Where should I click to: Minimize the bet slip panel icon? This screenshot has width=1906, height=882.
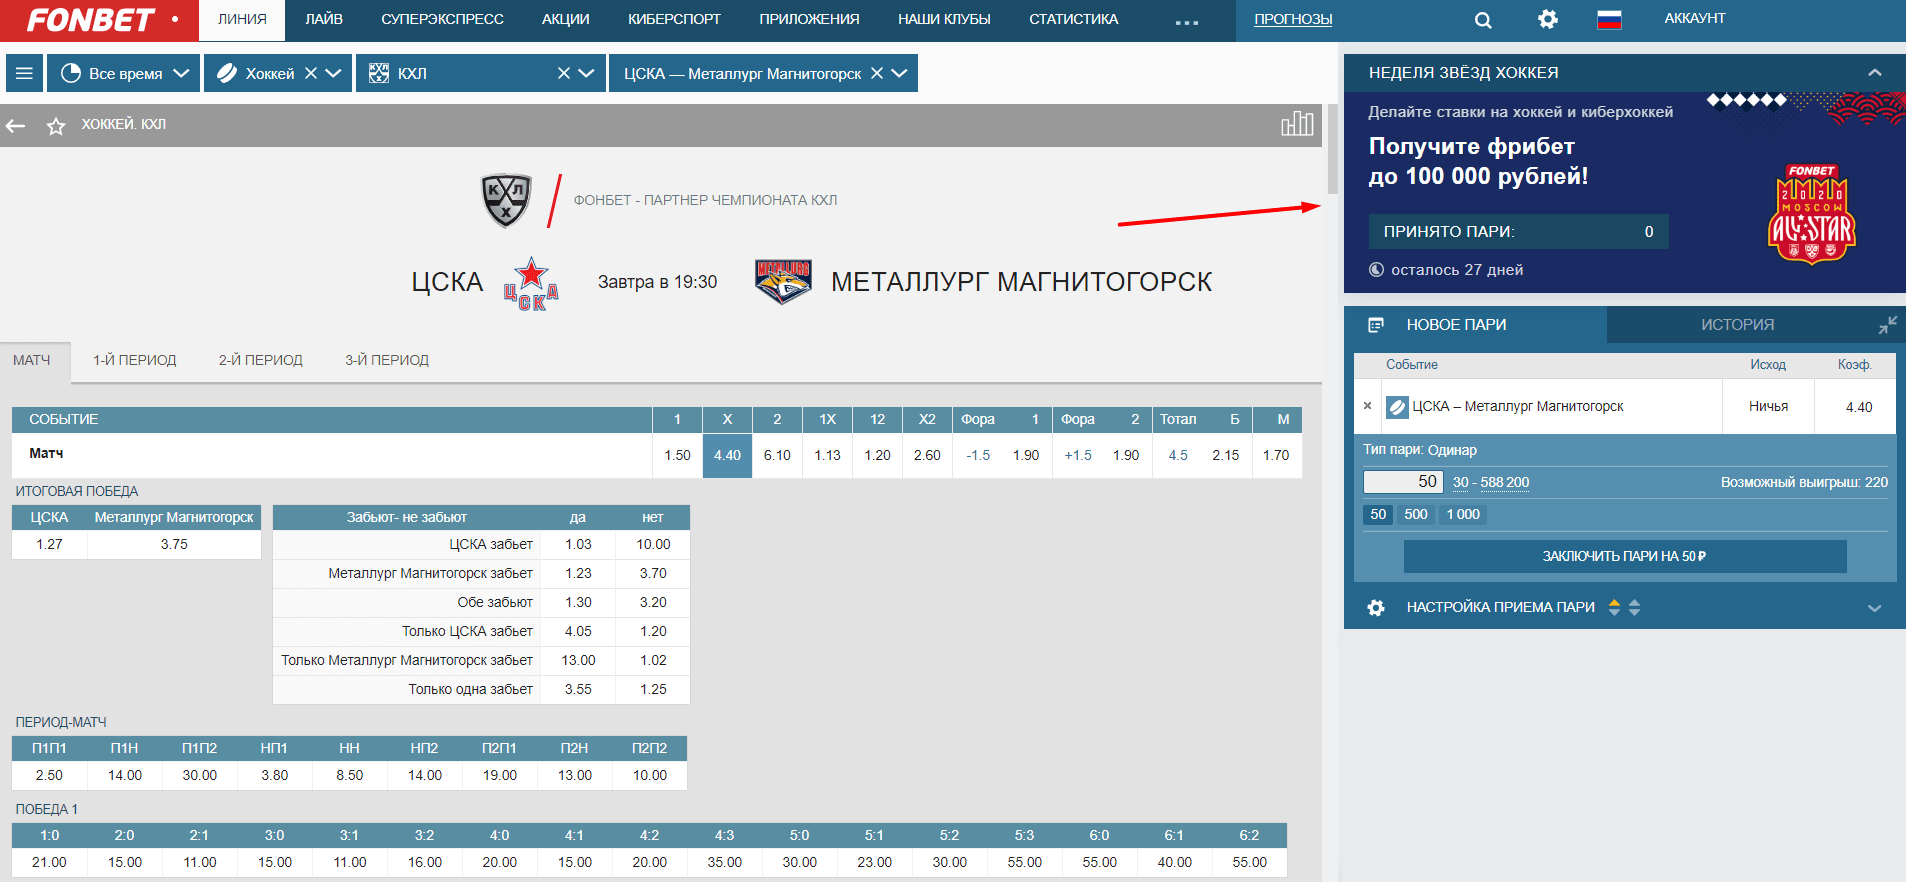point(1887,325)
